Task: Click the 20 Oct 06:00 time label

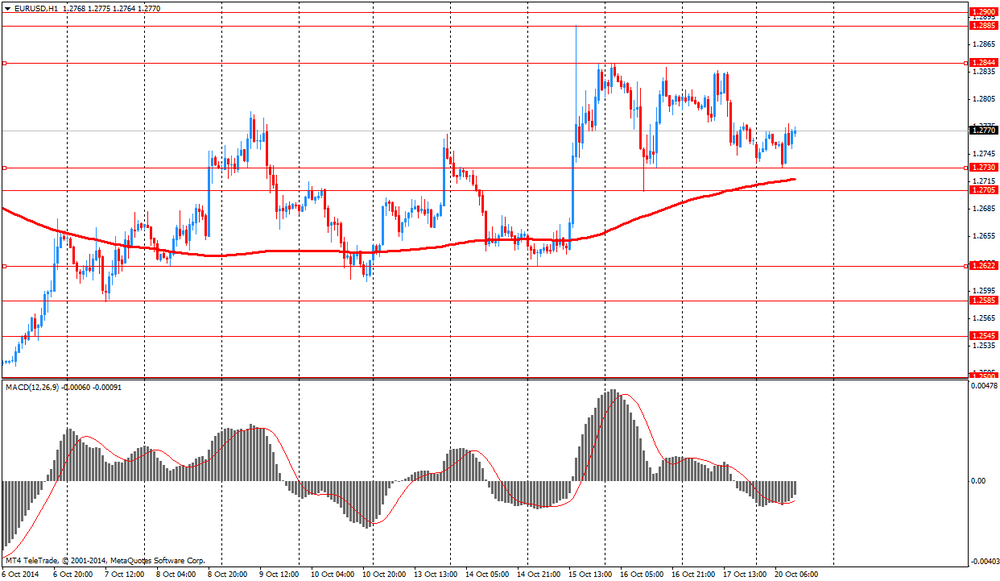Action: (796, 574)
